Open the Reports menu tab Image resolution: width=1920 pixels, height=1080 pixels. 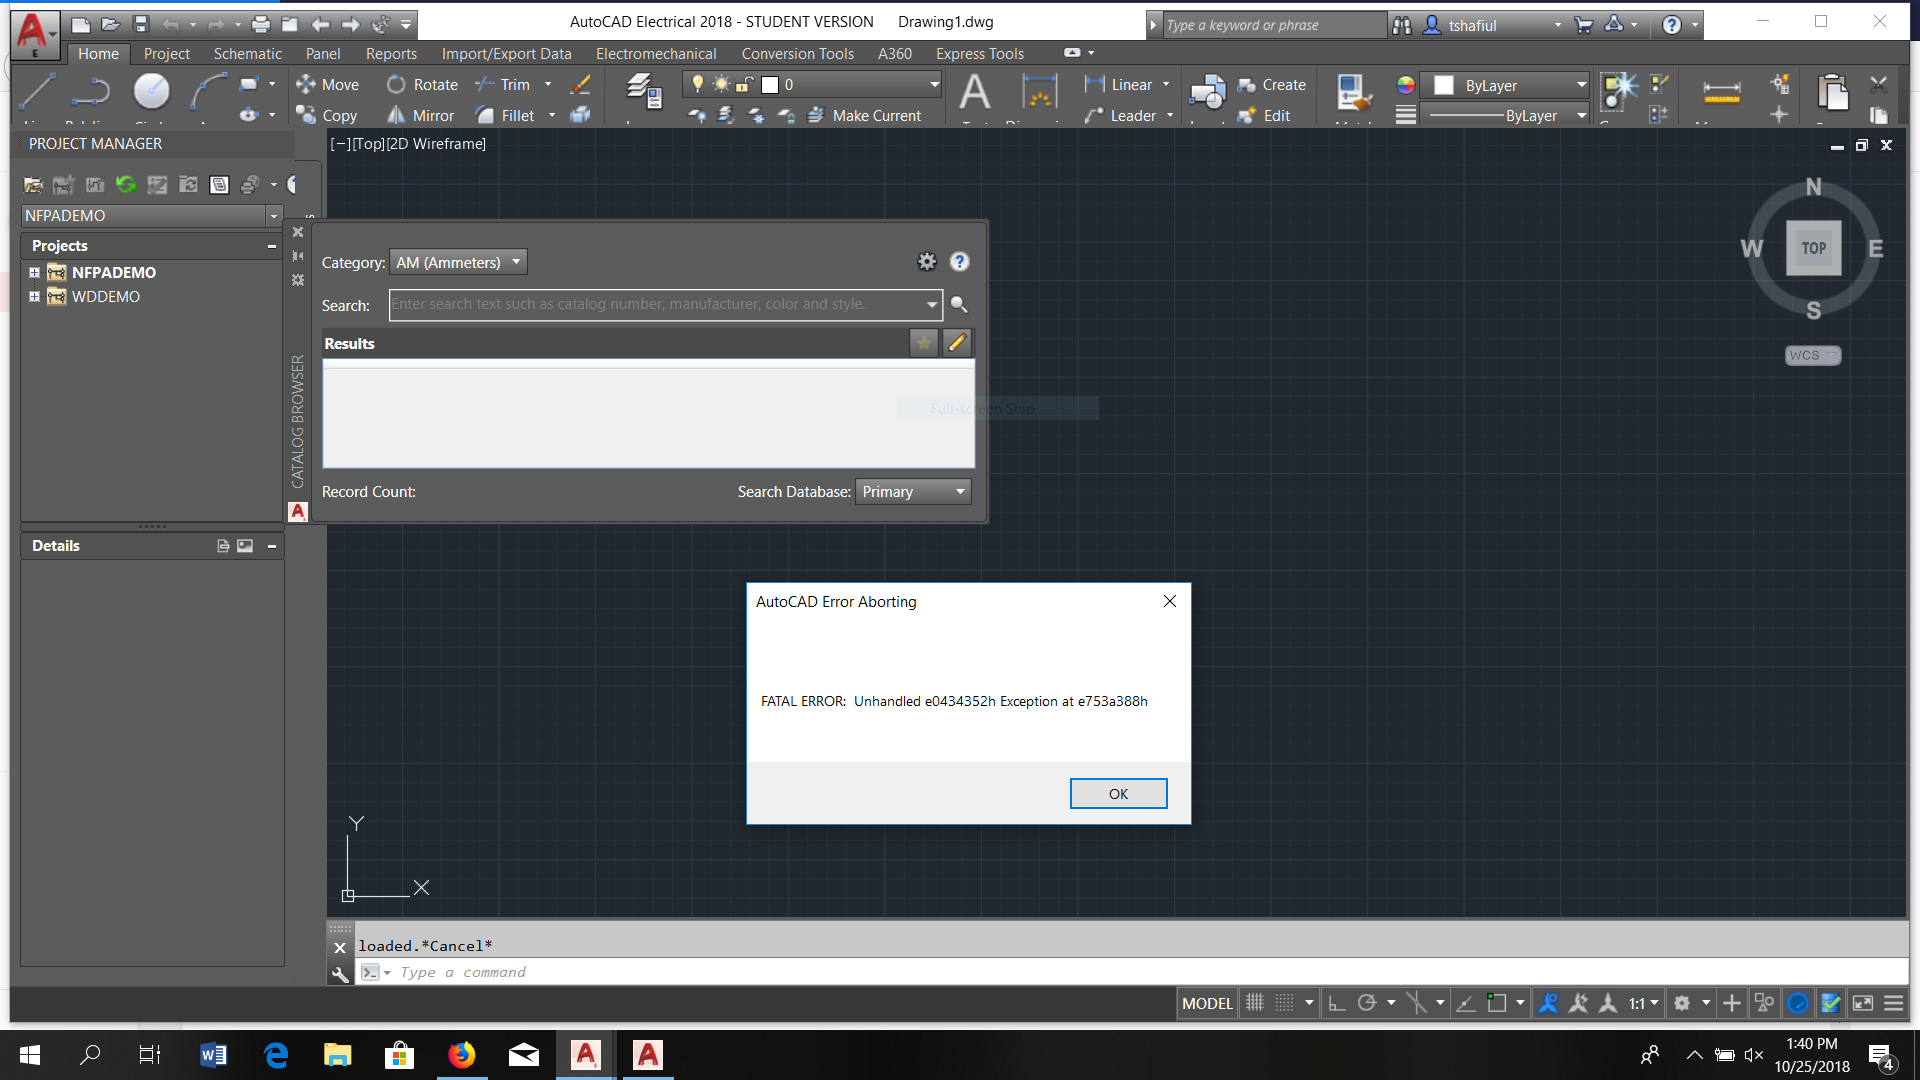[389, 54]
